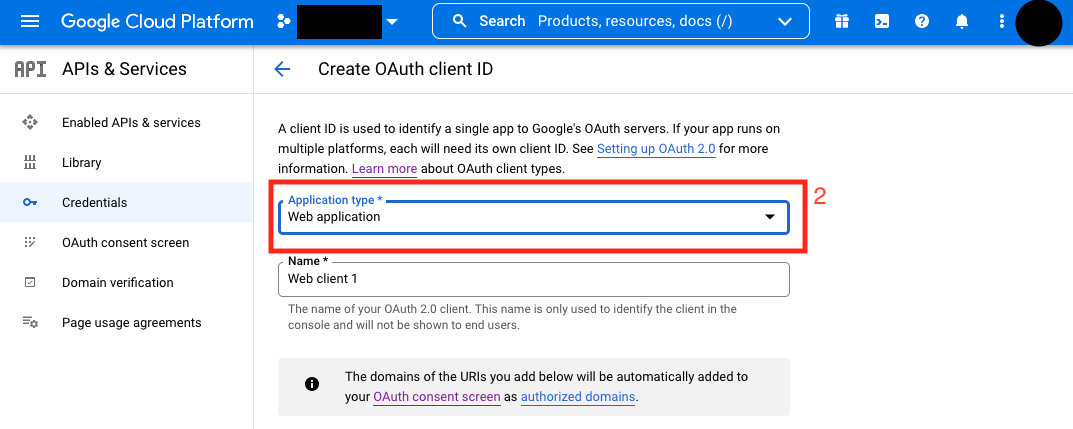This screenshot has height=429, width=1073.
Task: Open the Learn more link
Action: (385, 168)
